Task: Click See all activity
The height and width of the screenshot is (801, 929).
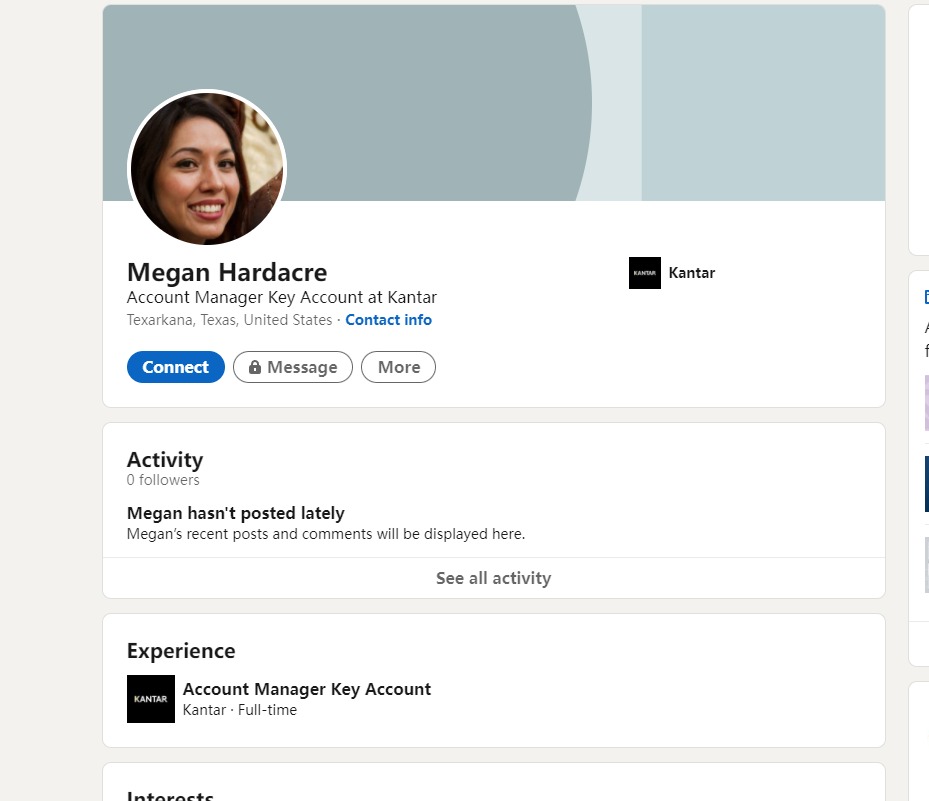Action: click(494, 578)
